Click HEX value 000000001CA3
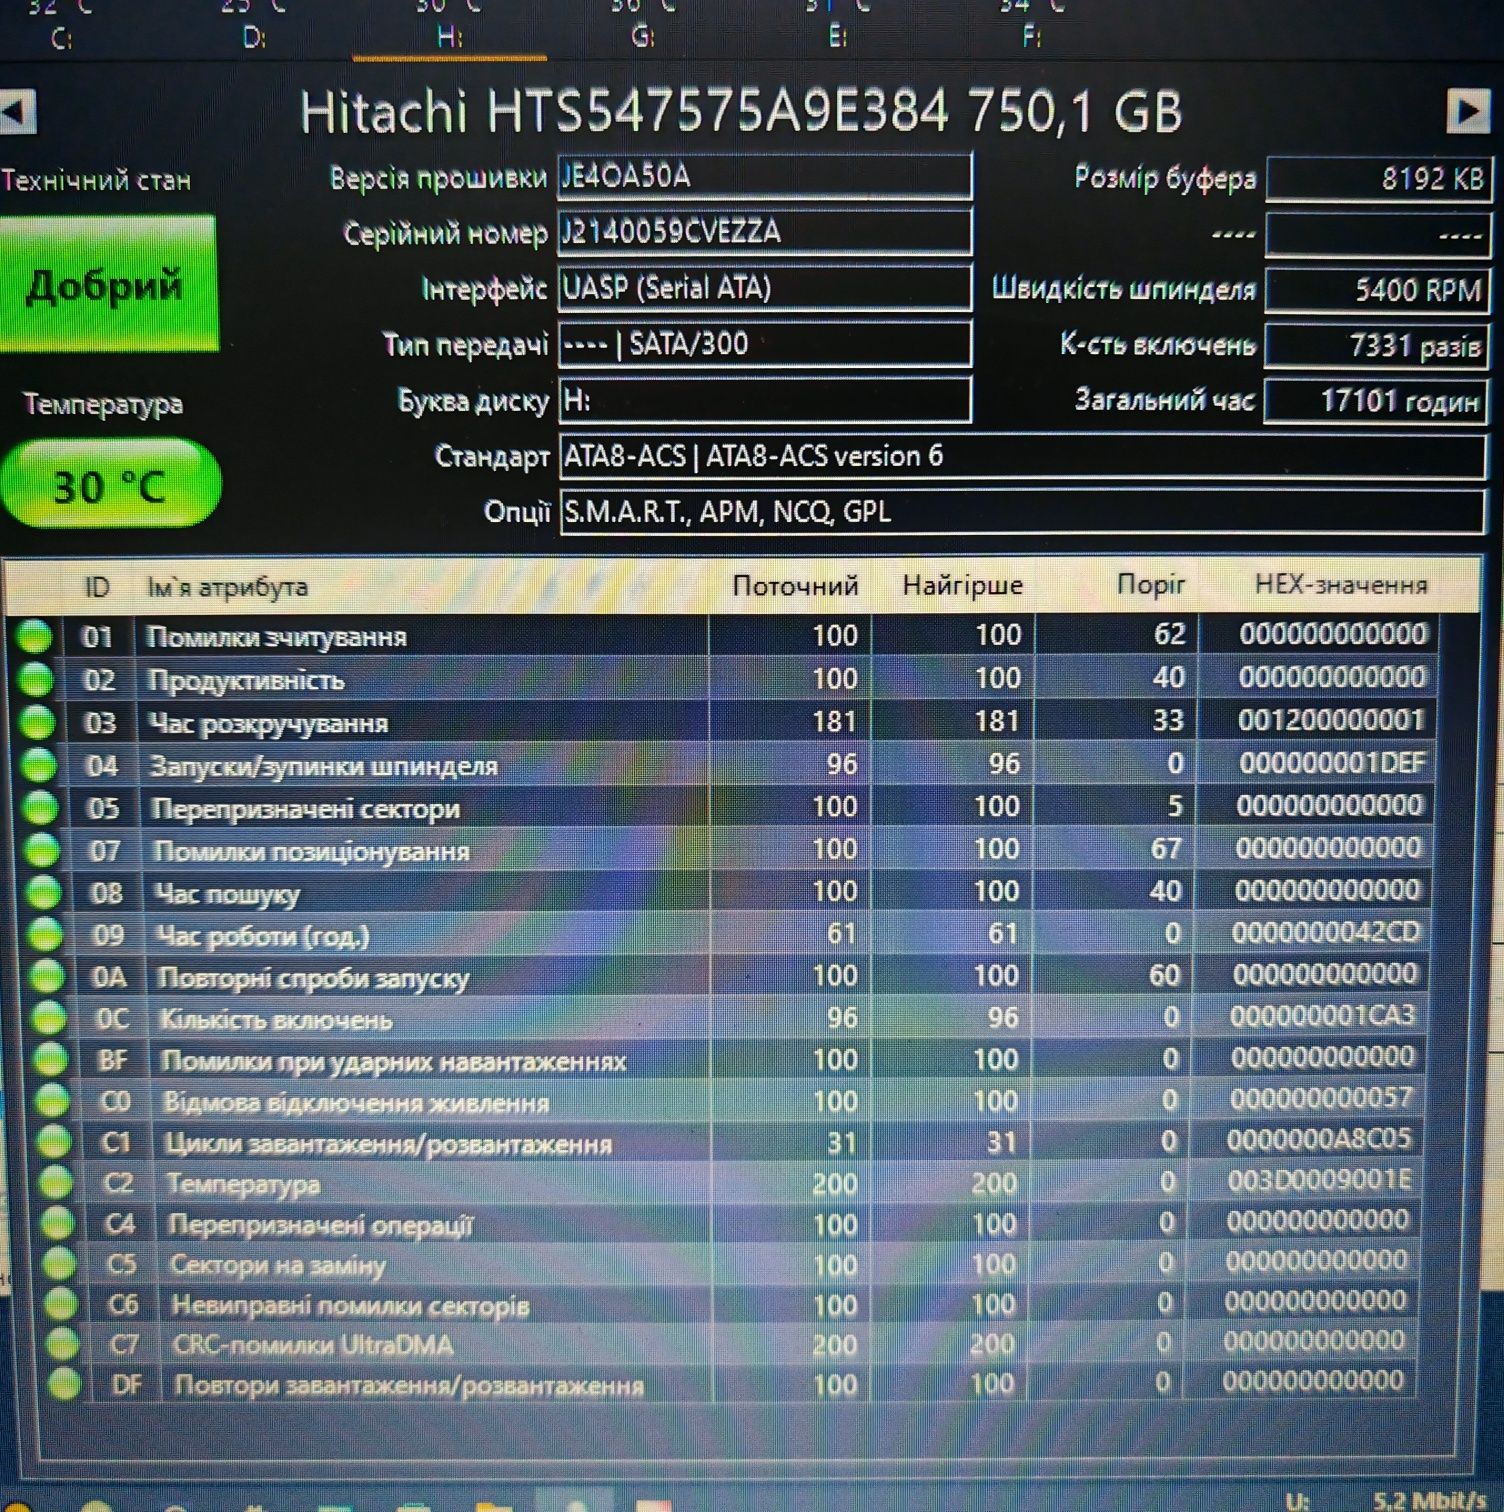 coord(1322,1016)
